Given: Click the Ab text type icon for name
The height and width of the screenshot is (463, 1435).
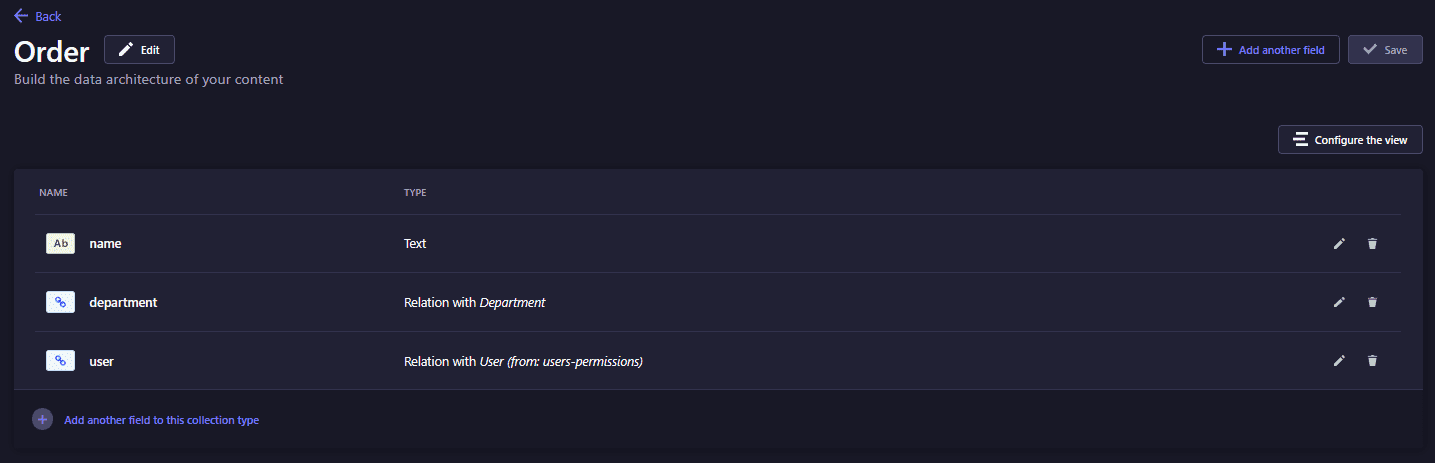Looking at the screenshot, I should click(x=60, y=243).
